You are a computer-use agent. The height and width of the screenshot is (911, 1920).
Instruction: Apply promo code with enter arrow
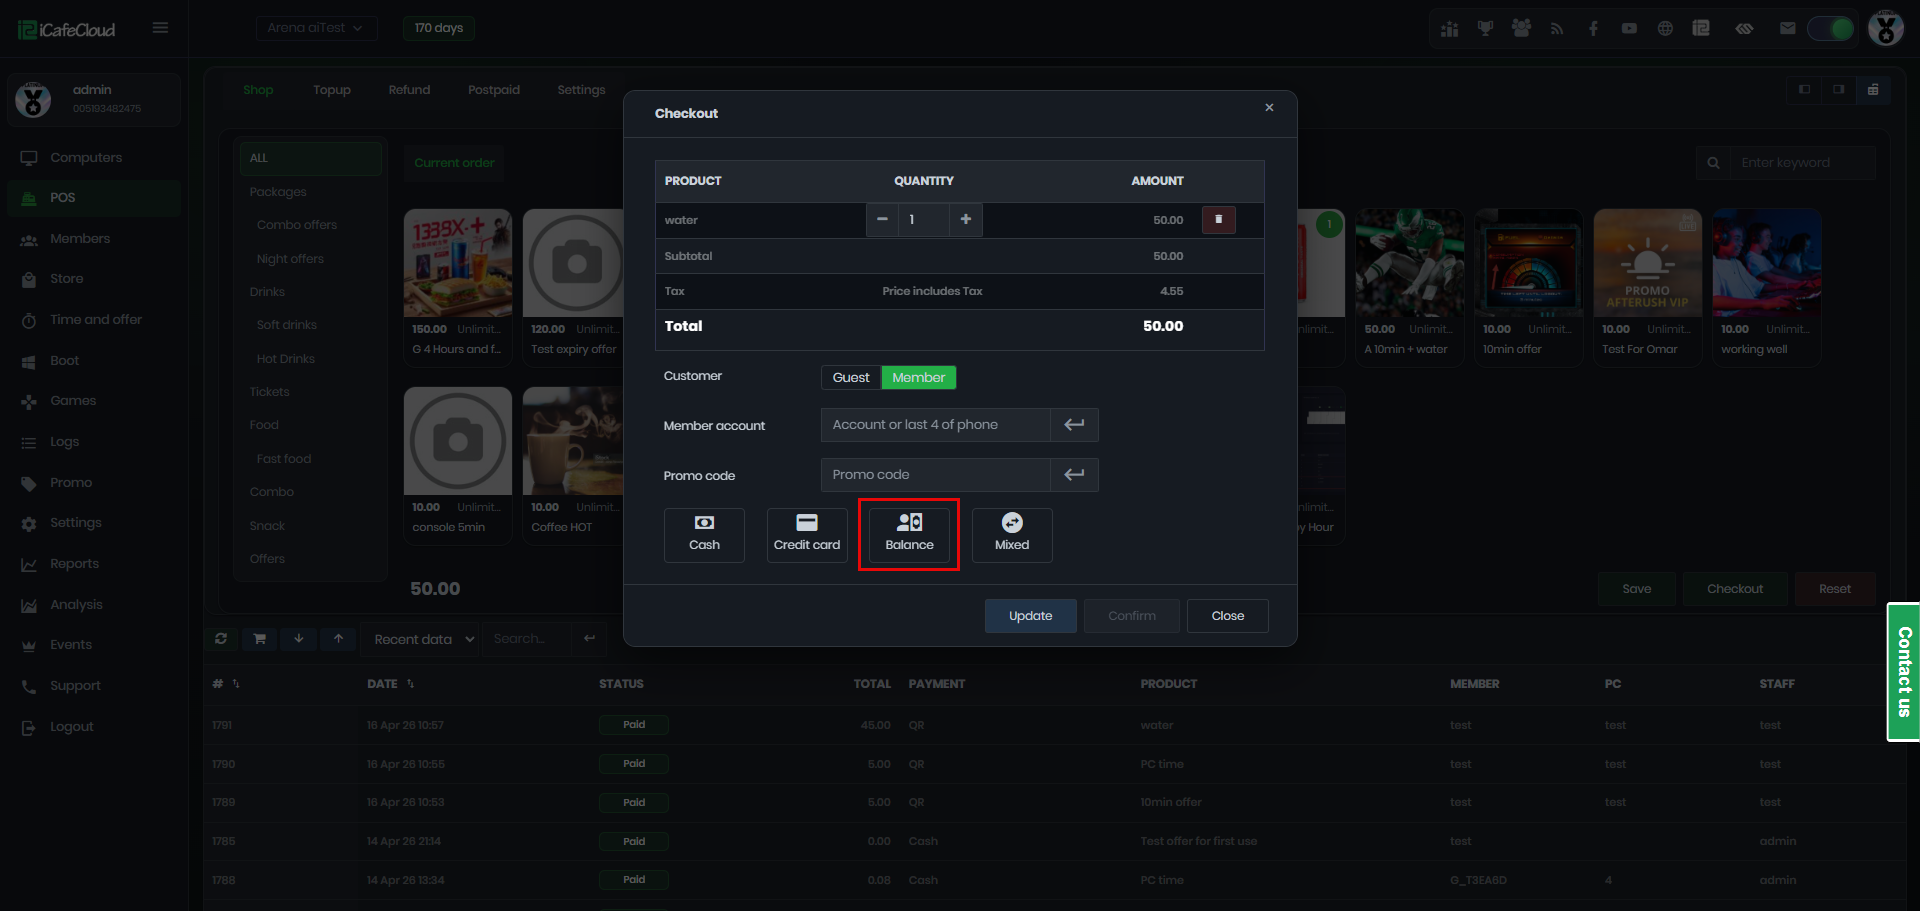click(x=1074, y=475)
